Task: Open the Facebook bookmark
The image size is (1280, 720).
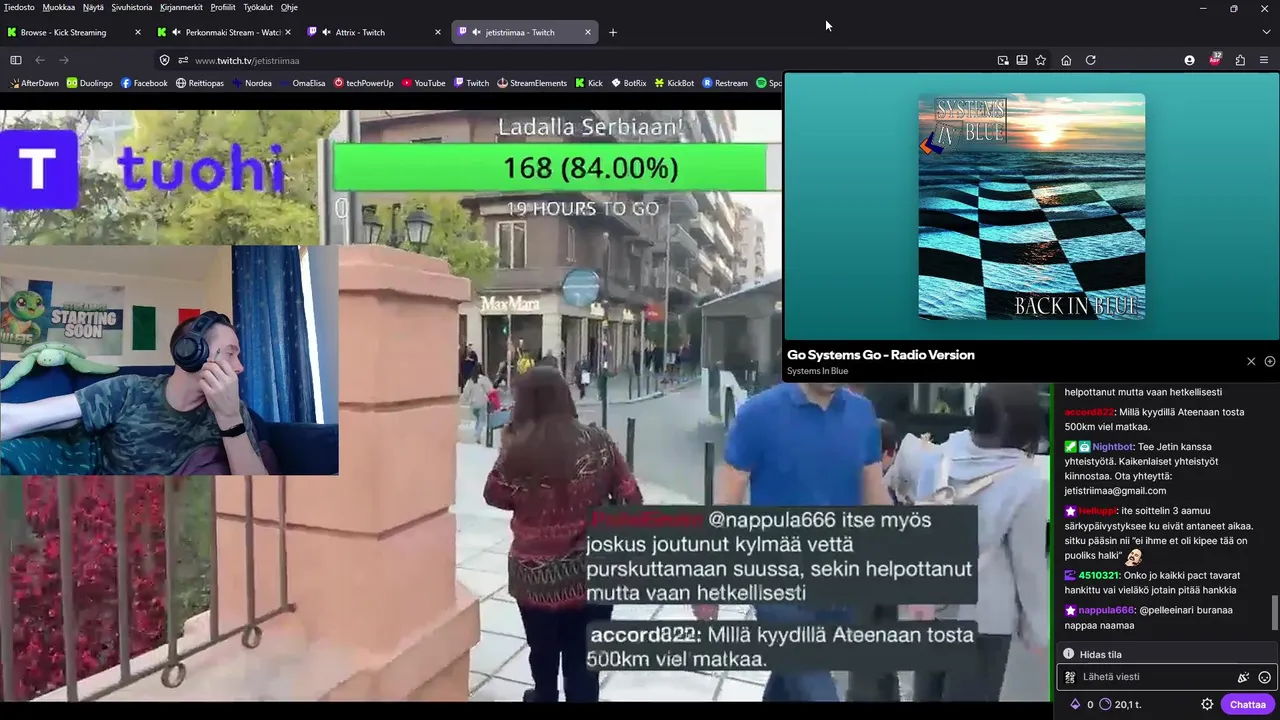Action: click(x=144, y=83)
